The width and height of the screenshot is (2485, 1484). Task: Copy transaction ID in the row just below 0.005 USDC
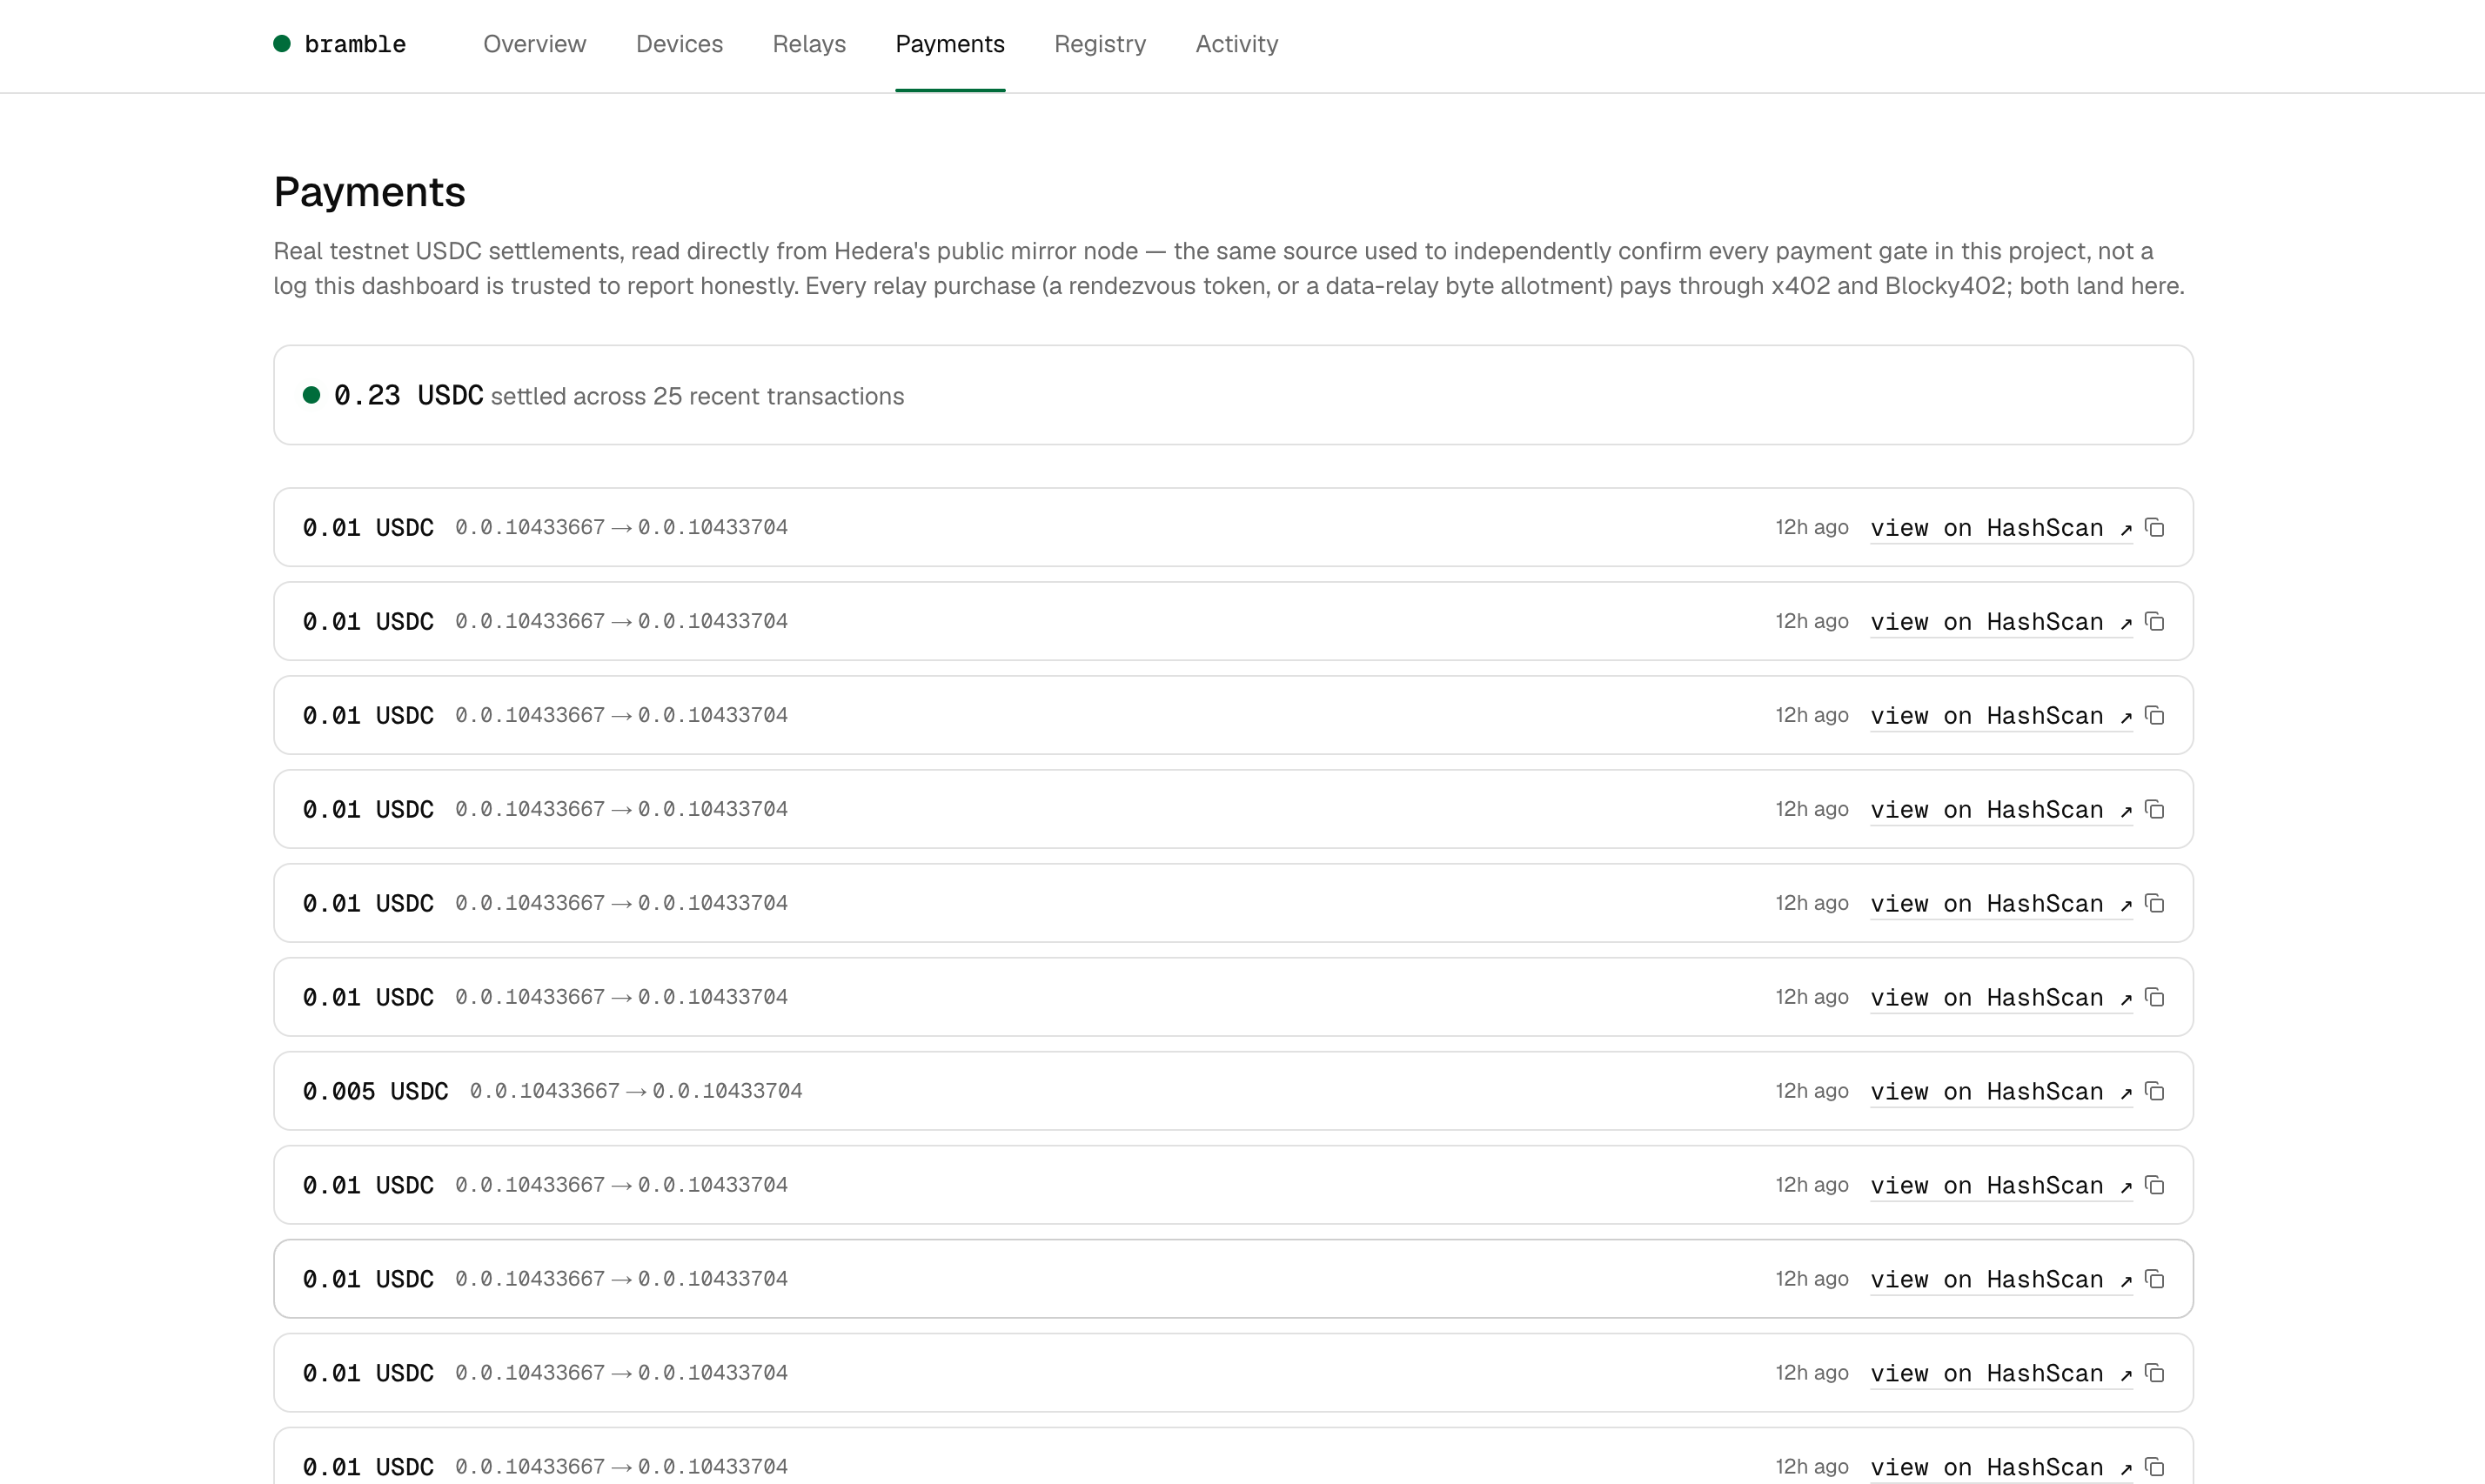point(2155,1185)
